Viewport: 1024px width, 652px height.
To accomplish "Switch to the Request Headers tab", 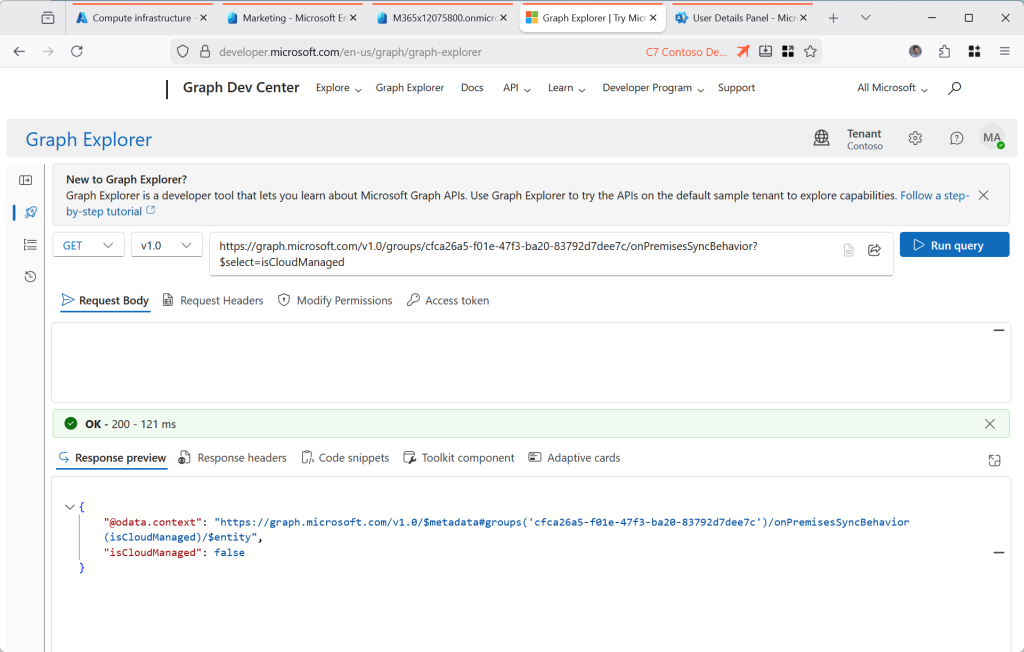I will coord(213,300).
